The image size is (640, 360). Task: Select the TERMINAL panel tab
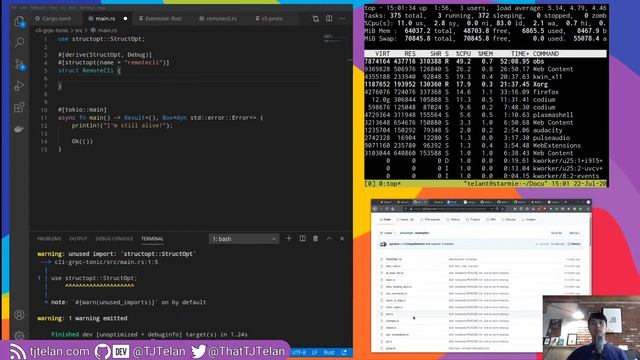pyautogui.click(x=152, y=239)
